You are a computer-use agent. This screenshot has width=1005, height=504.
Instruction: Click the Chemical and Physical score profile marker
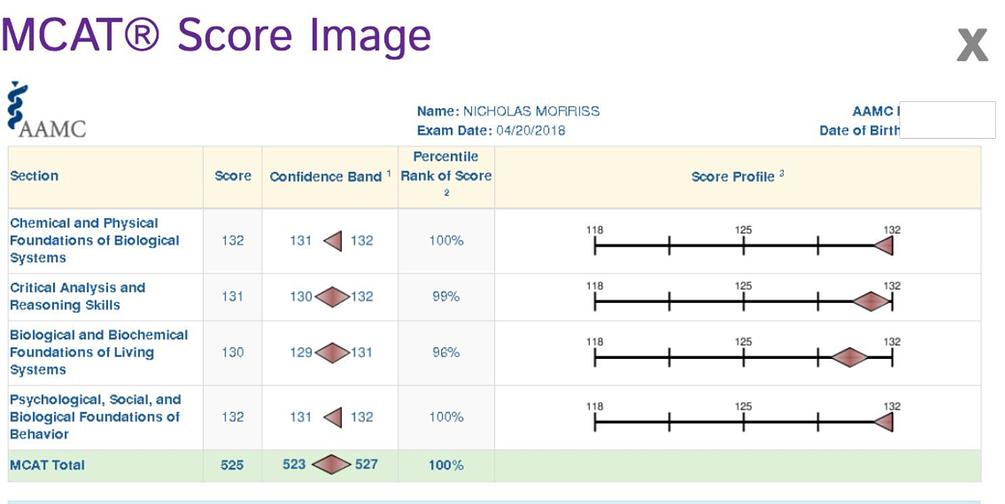point(884,246)
